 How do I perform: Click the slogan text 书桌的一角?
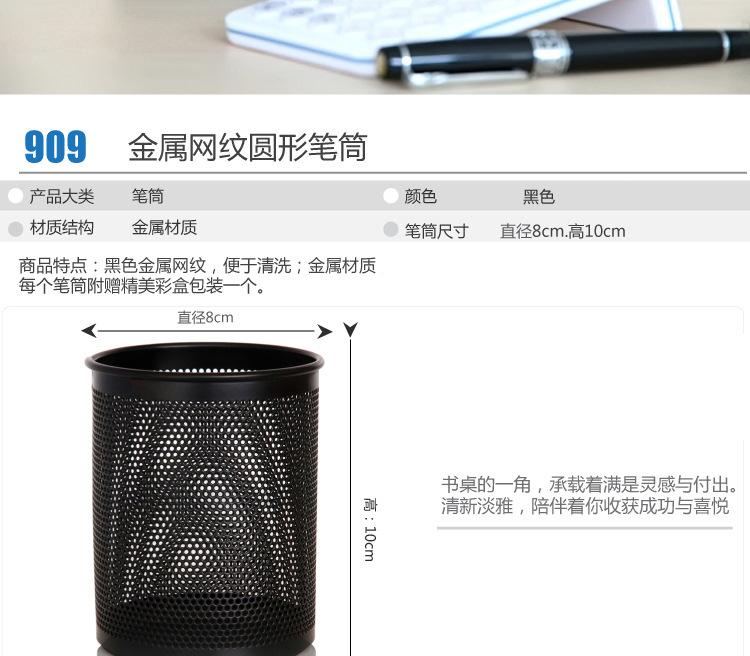(x=486, y=484)
